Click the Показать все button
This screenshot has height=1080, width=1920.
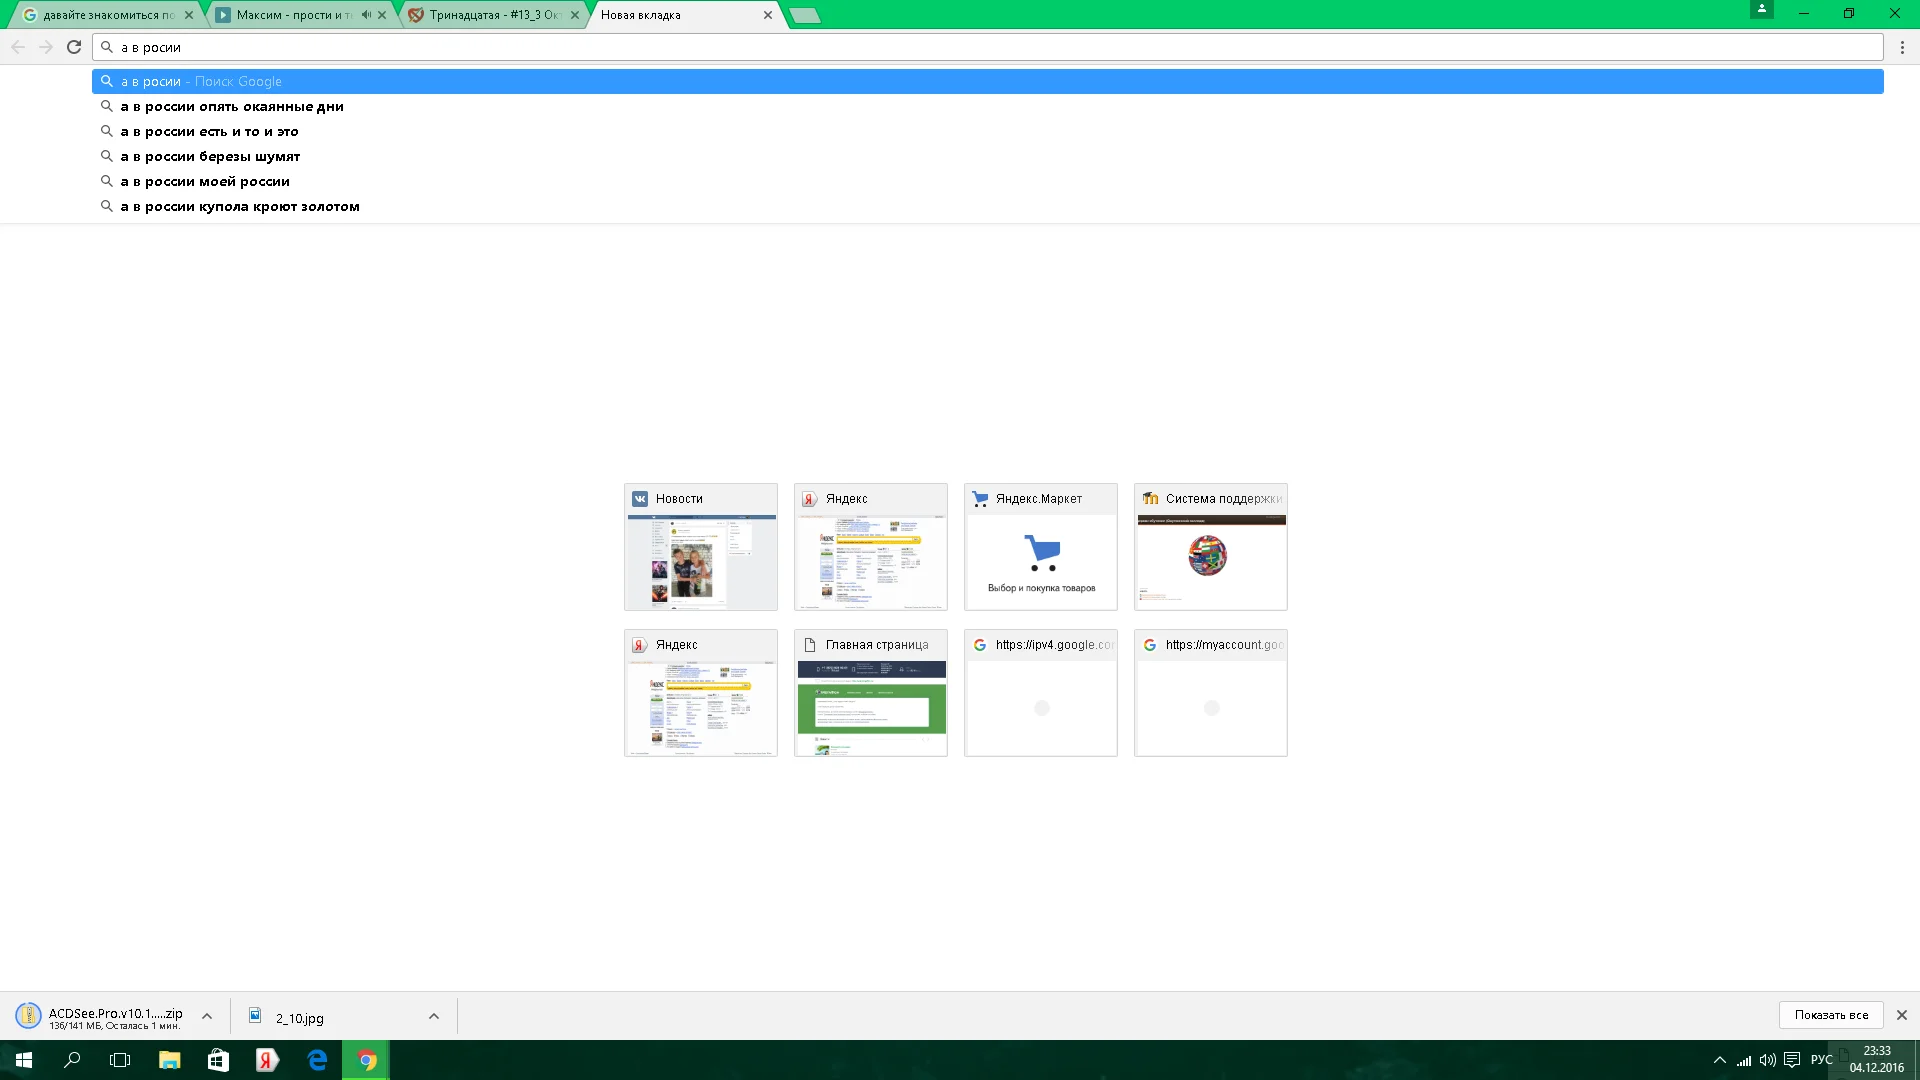coord(1831,1015)
